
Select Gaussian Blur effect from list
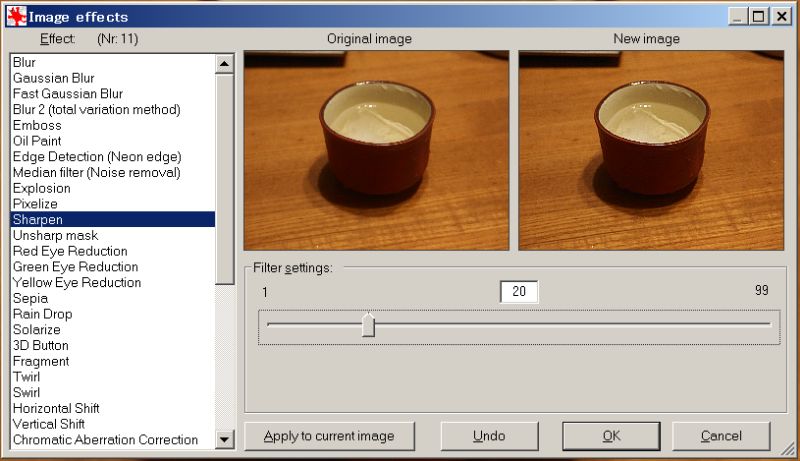pyautogui.click(x=53, y=78)
